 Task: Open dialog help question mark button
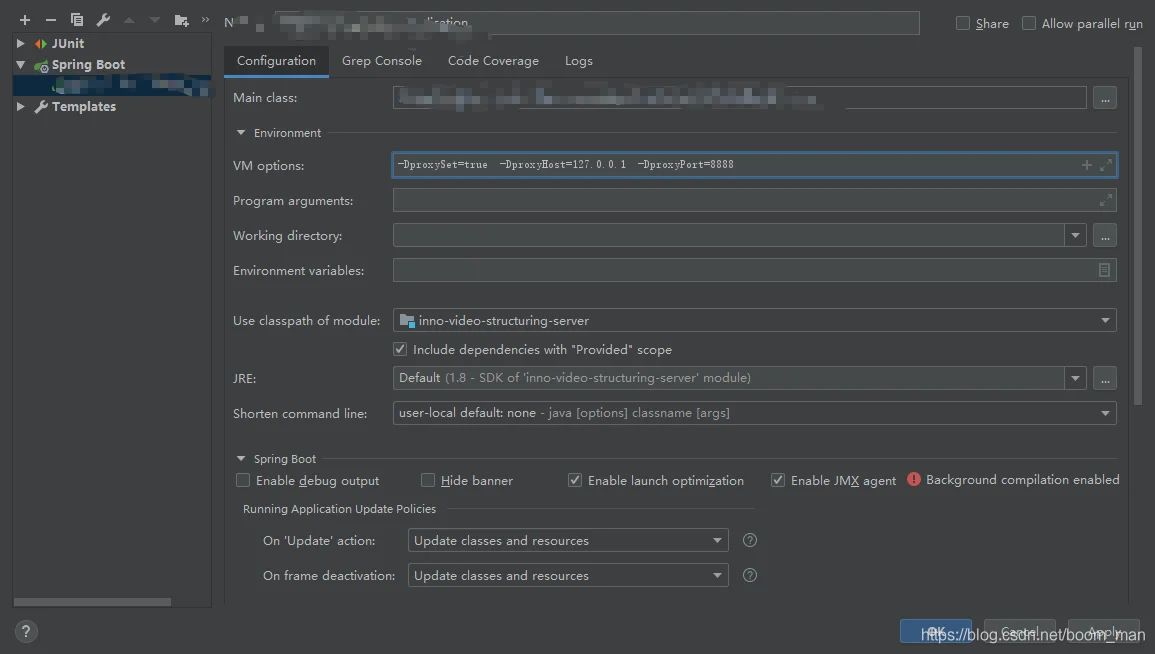(x=26, y=631)
